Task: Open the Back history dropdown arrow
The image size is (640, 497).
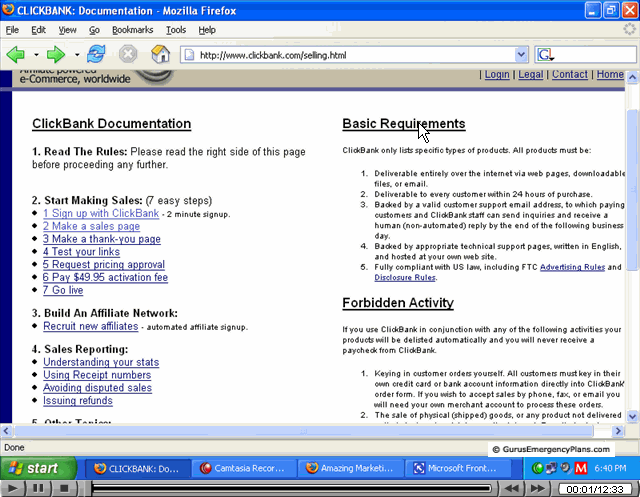Action: [x=36, y=54]
